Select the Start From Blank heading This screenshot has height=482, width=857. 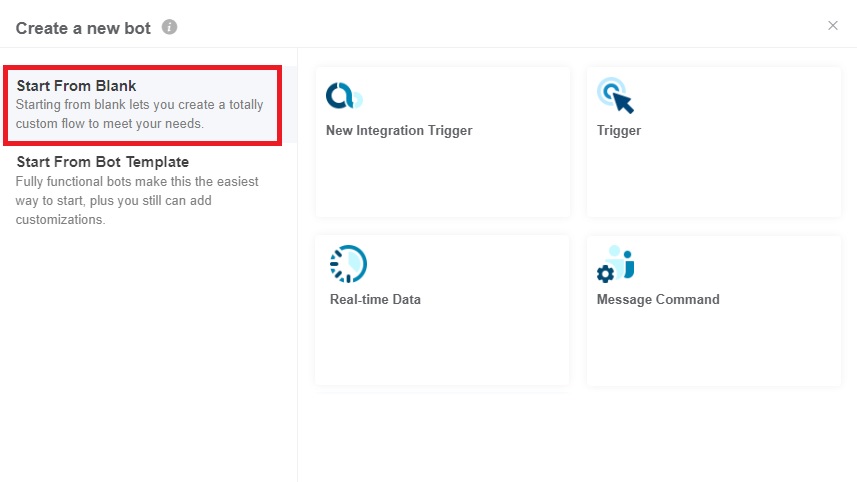tap(76, 86)
